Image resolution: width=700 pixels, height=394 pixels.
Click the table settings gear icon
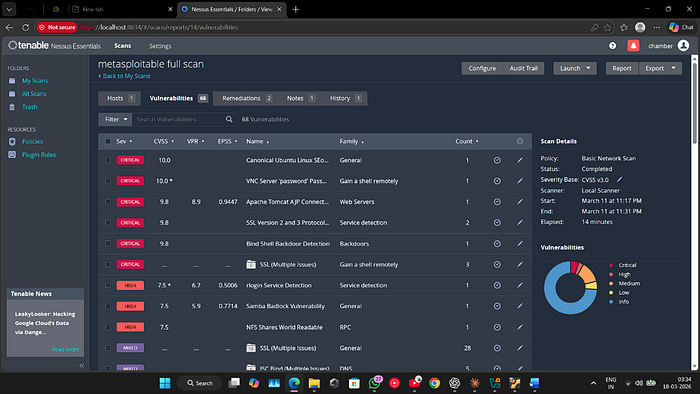pyautogui.click(x=520, y=141)
